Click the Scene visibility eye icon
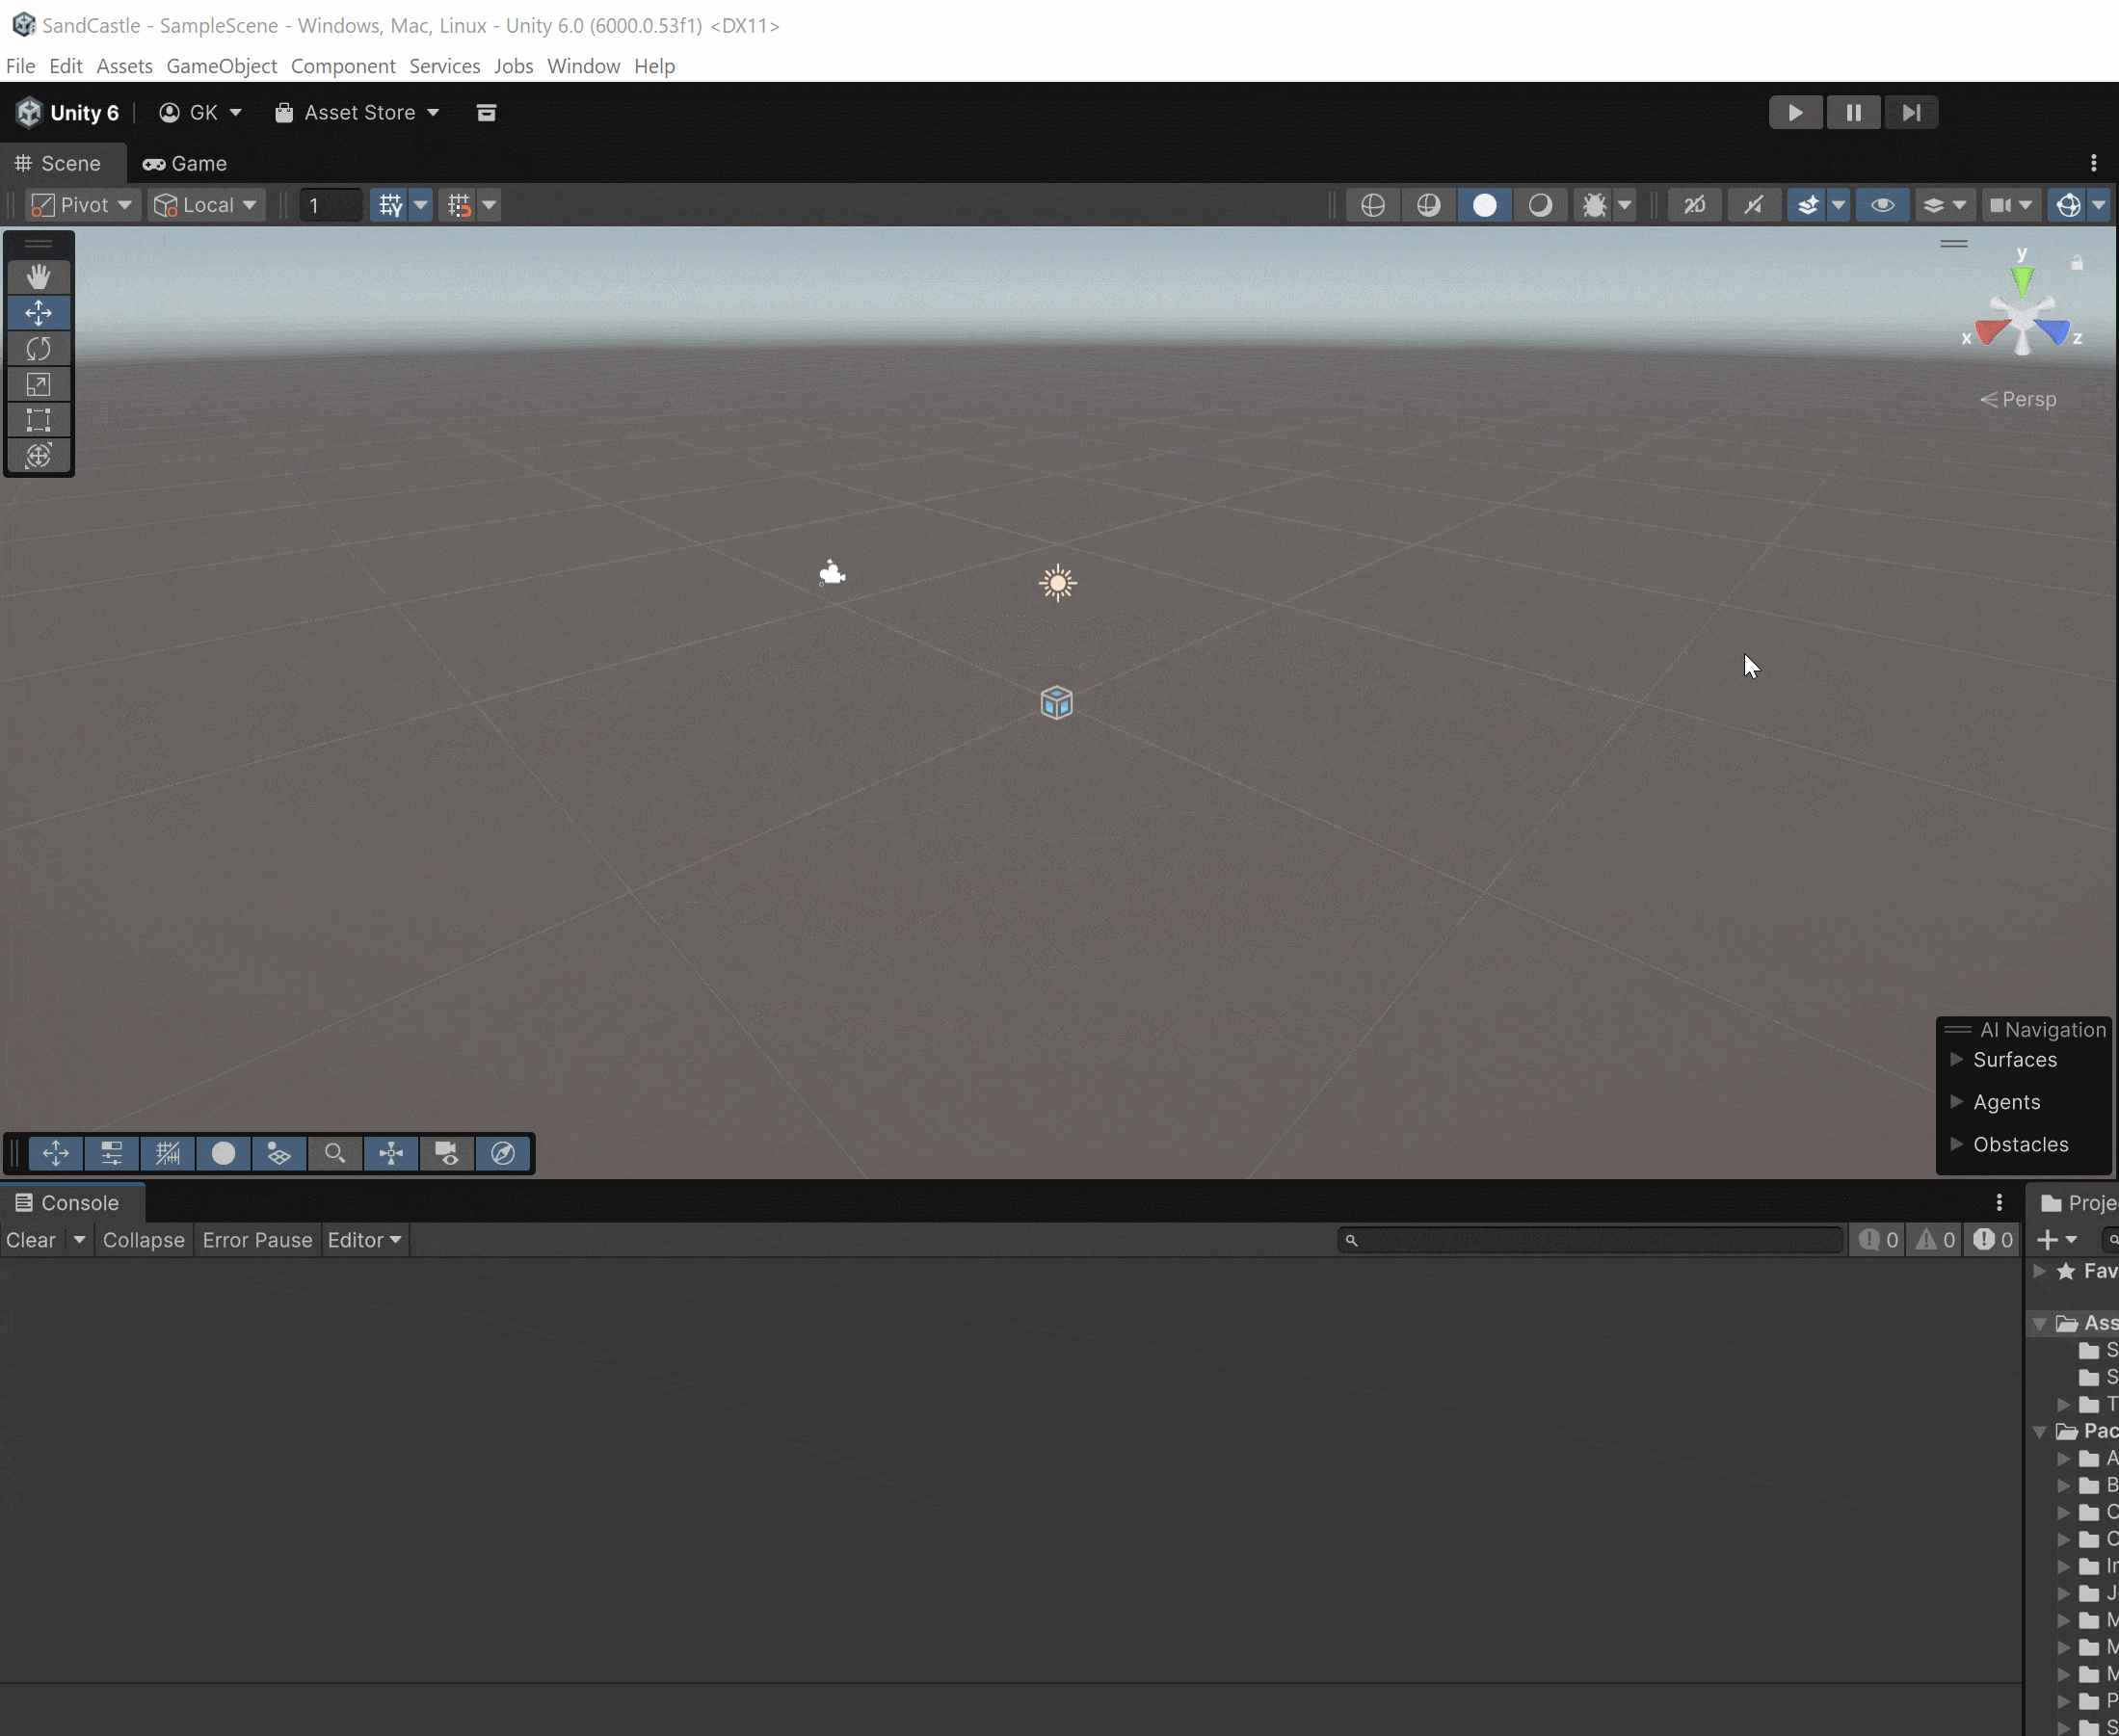 click(1883, 204)
